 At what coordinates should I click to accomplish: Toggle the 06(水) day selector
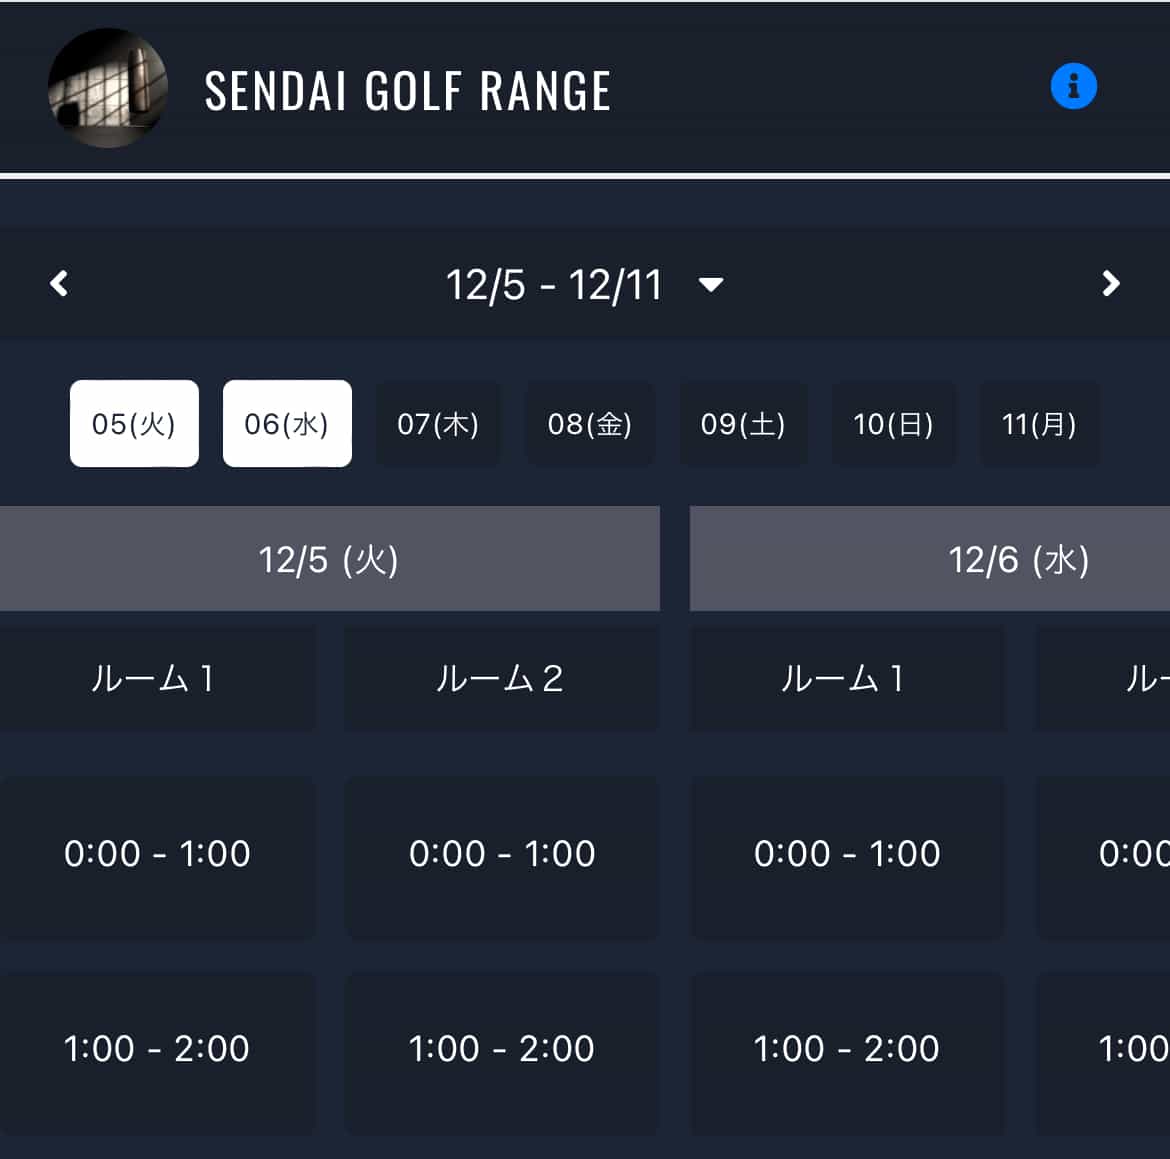coord(287,424)
